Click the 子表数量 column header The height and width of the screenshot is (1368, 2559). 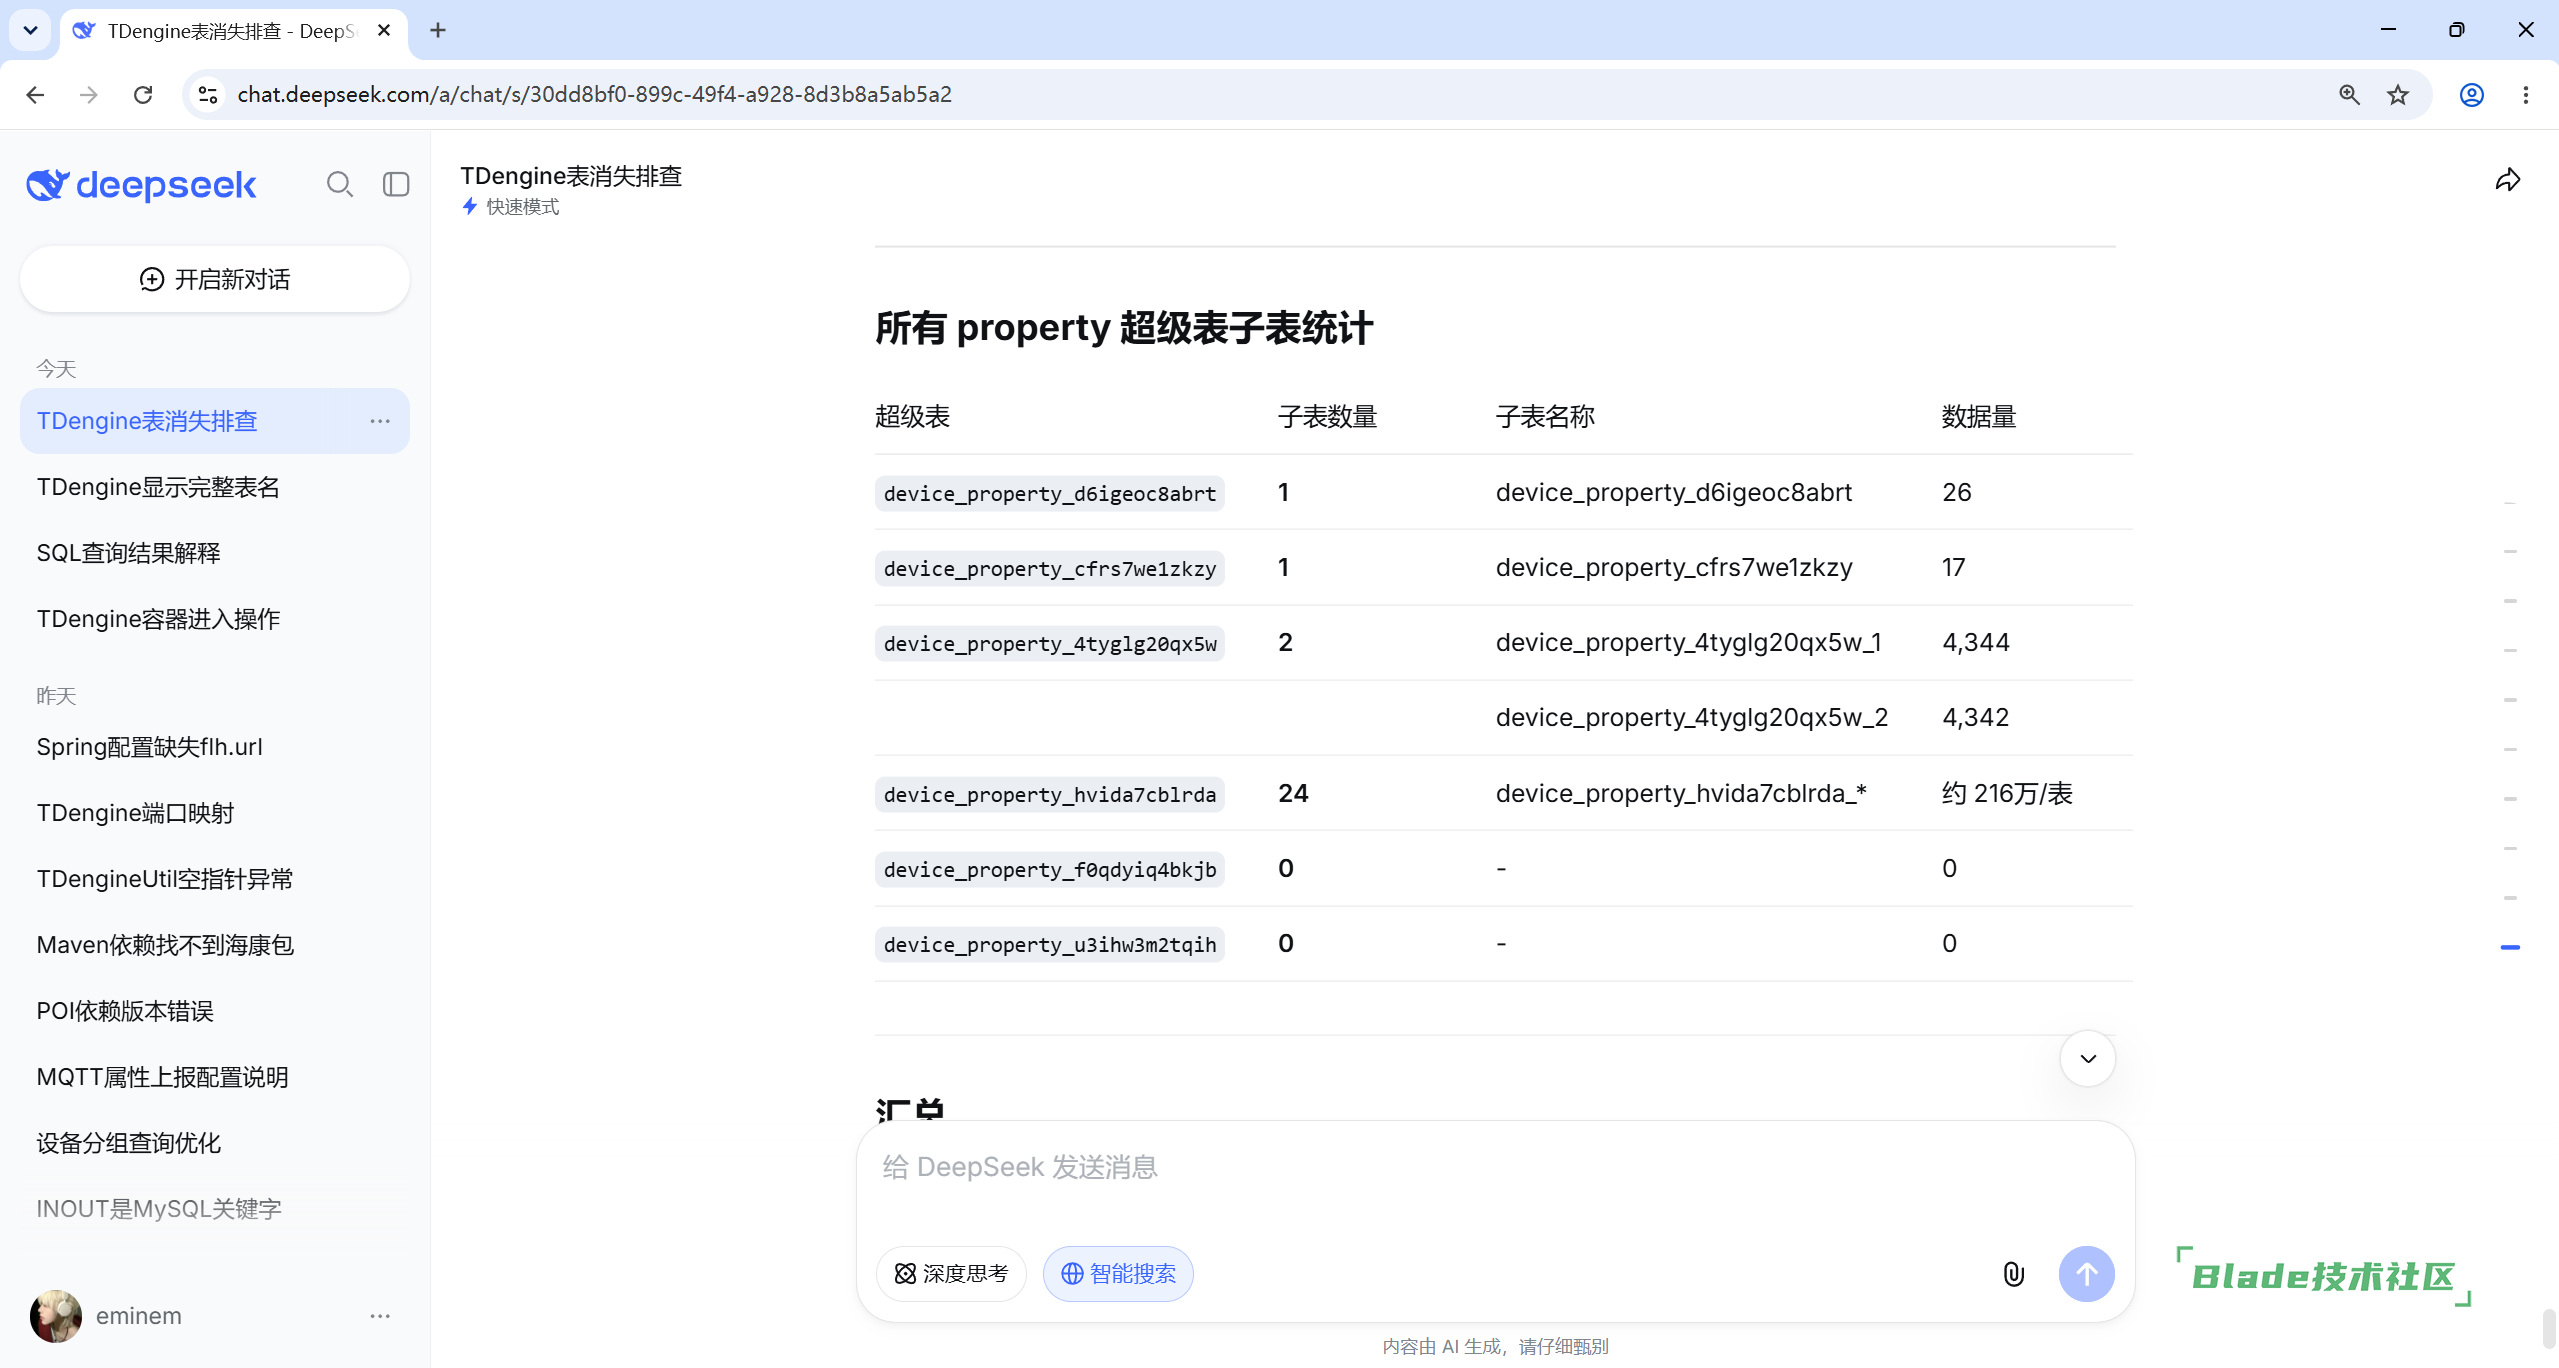[x=1327, y=417]
